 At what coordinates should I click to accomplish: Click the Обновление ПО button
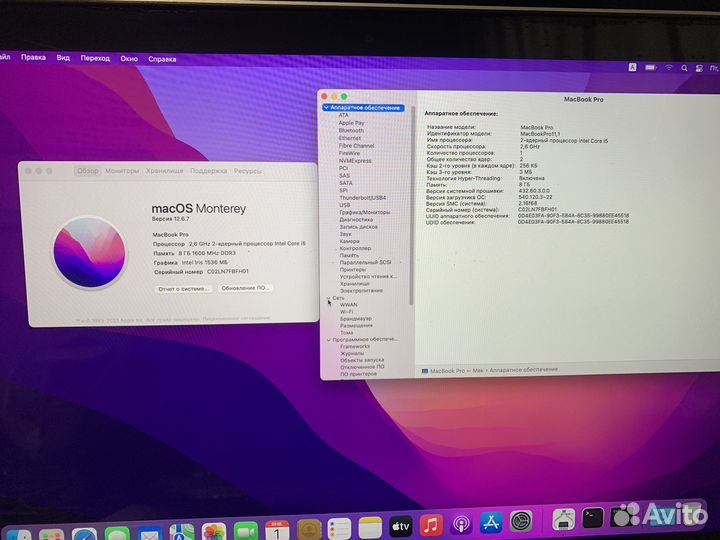click(x=245, y=288)
